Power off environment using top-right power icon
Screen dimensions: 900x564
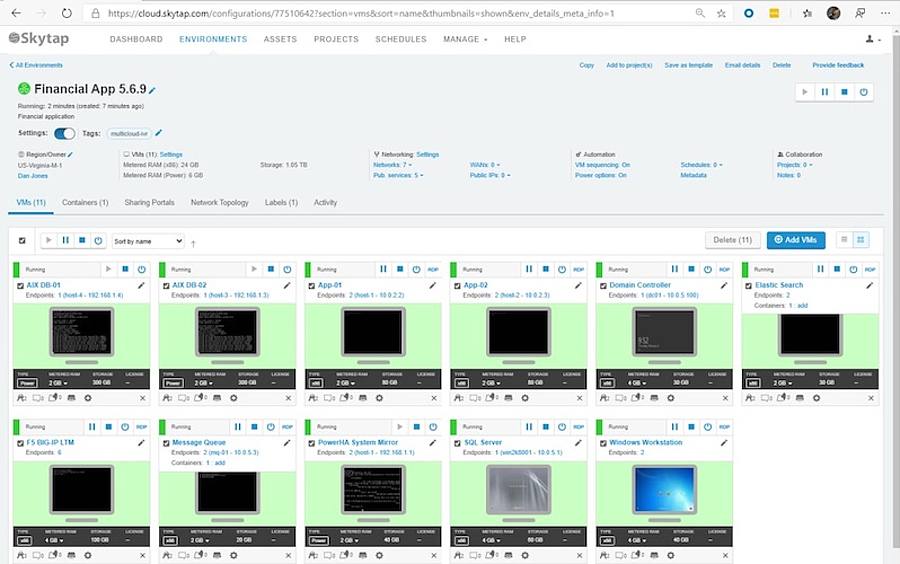[x=863, y=92]
